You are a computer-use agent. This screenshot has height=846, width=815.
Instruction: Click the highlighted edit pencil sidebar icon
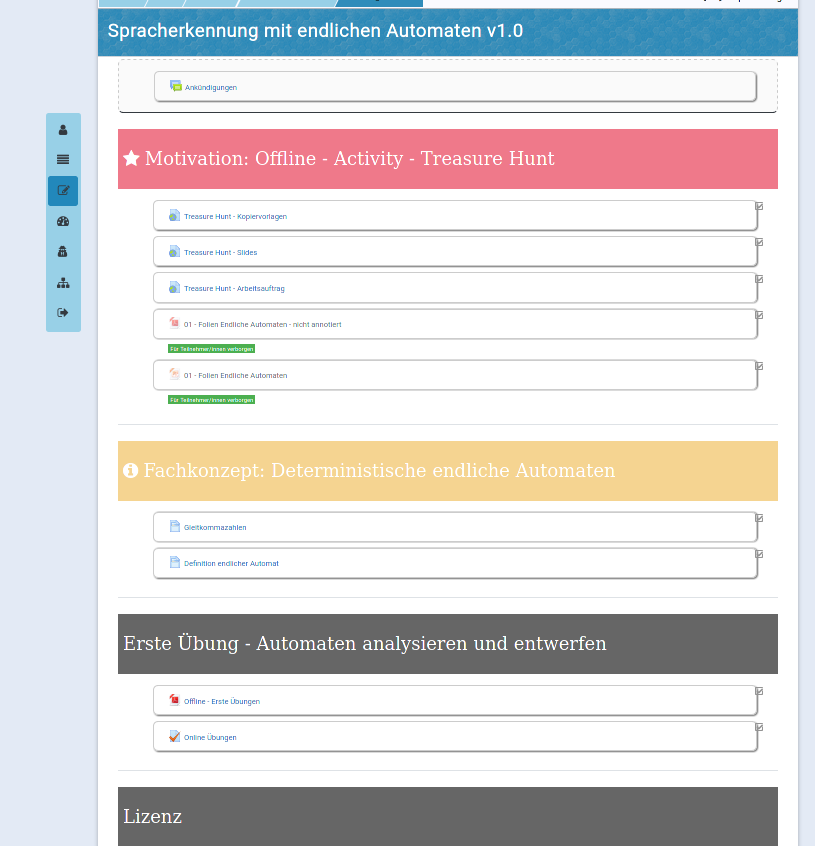(x=63, y=191)
